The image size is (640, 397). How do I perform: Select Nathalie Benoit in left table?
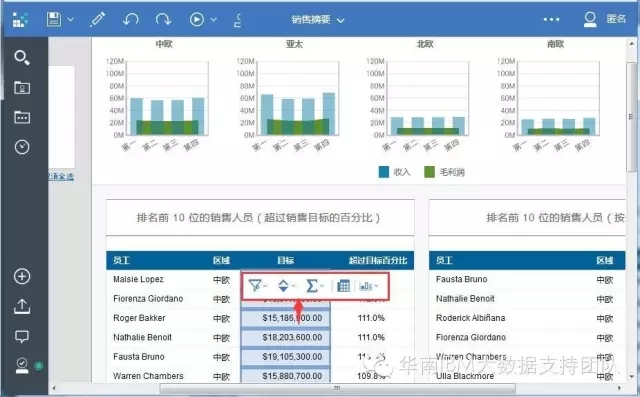click(142, 337)
